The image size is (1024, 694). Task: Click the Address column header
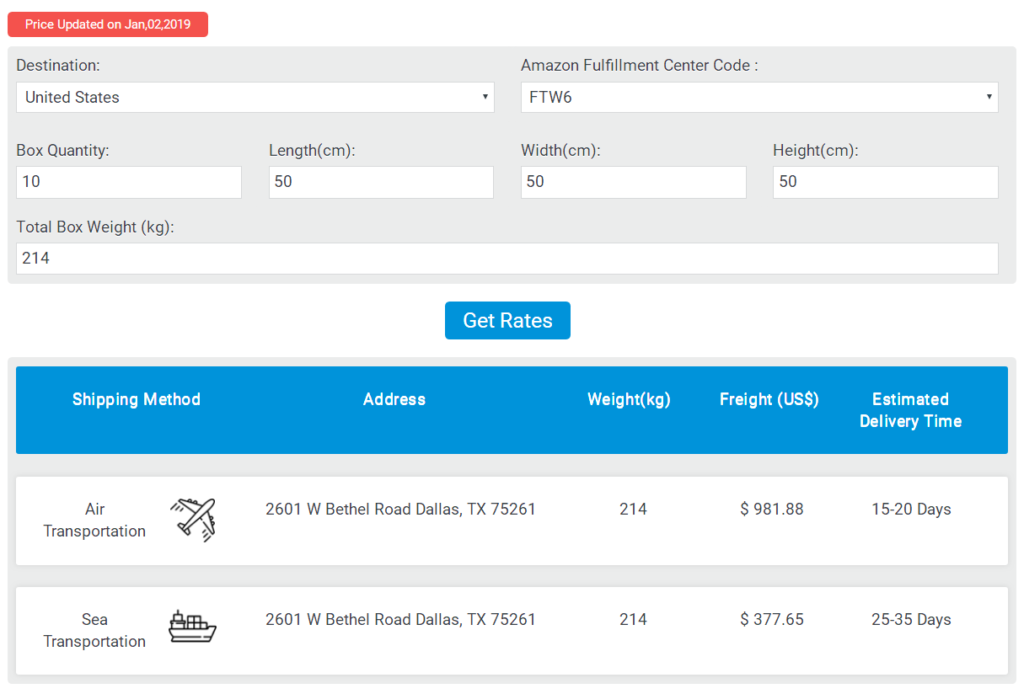coord(394,399)
